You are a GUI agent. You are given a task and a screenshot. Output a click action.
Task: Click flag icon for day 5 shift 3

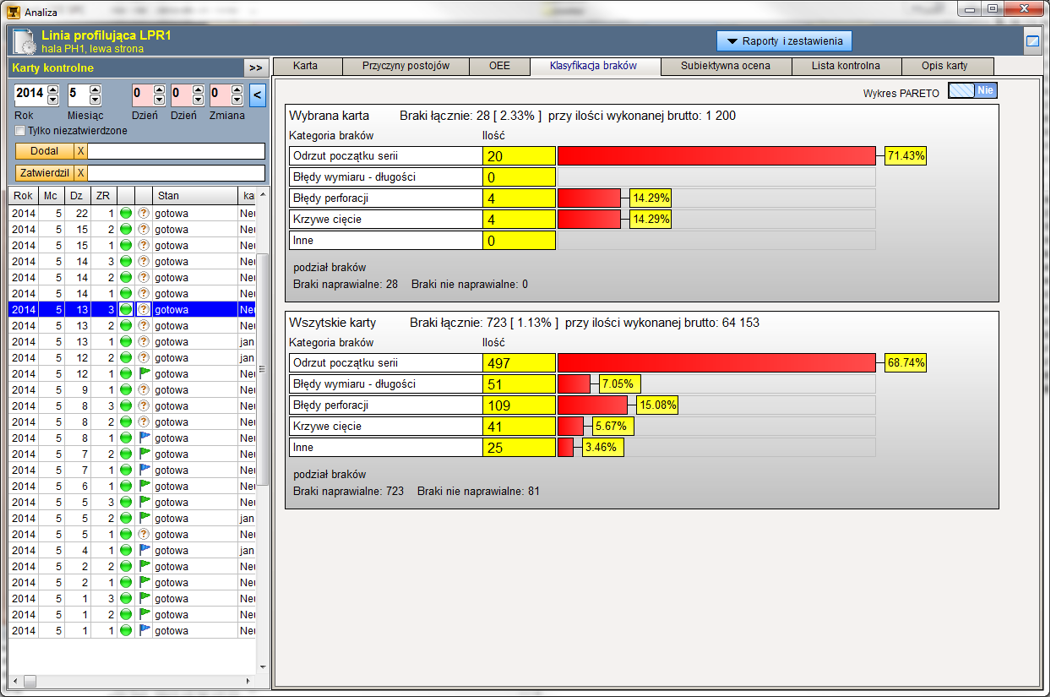143,502
